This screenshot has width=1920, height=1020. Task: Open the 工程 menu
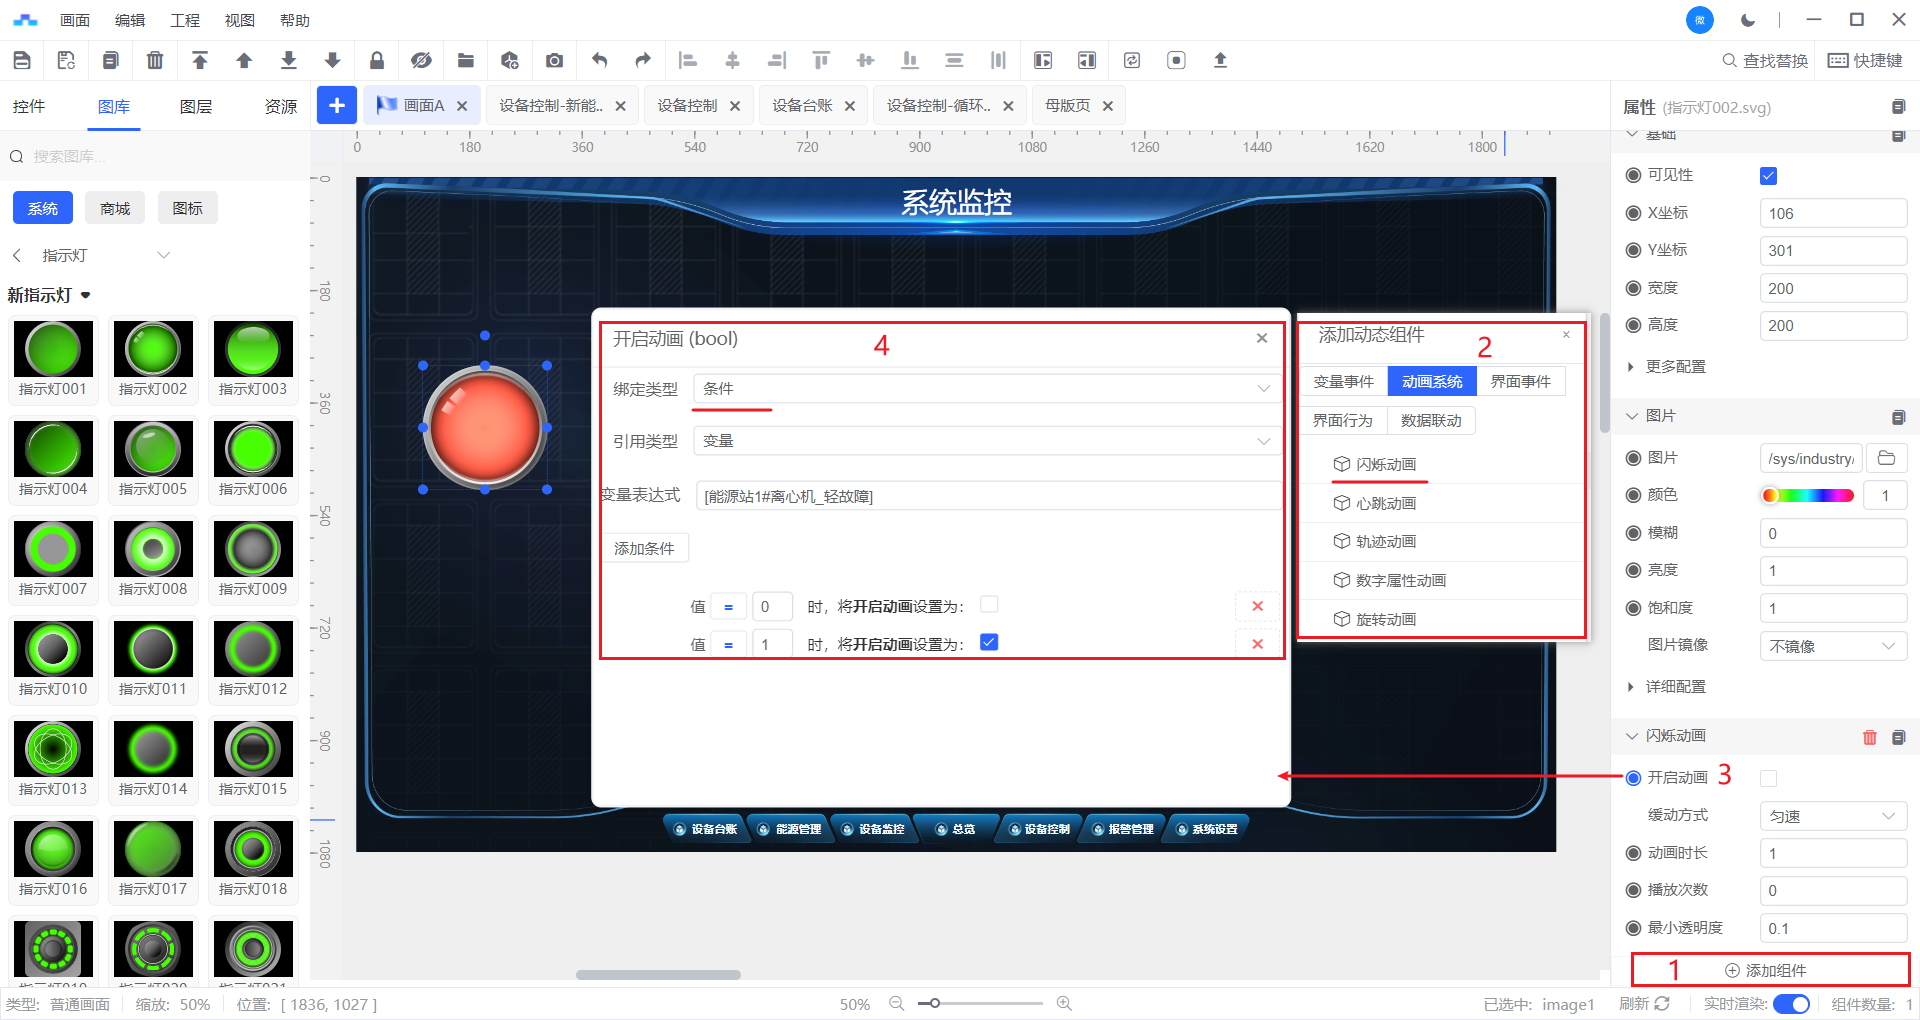coord(185,20)
